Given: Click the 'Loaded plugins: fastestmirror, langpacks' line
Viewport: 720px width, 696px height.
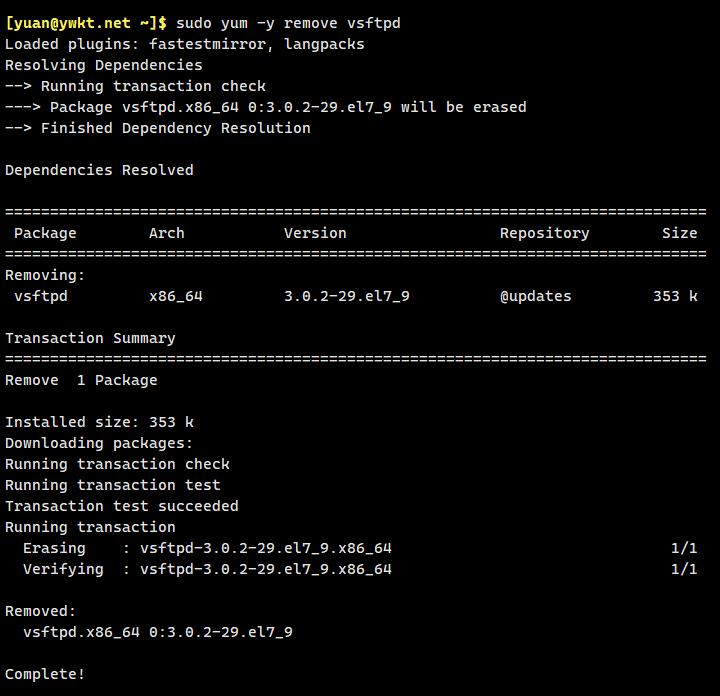Looking at the screenshot, I should (184, 44).
